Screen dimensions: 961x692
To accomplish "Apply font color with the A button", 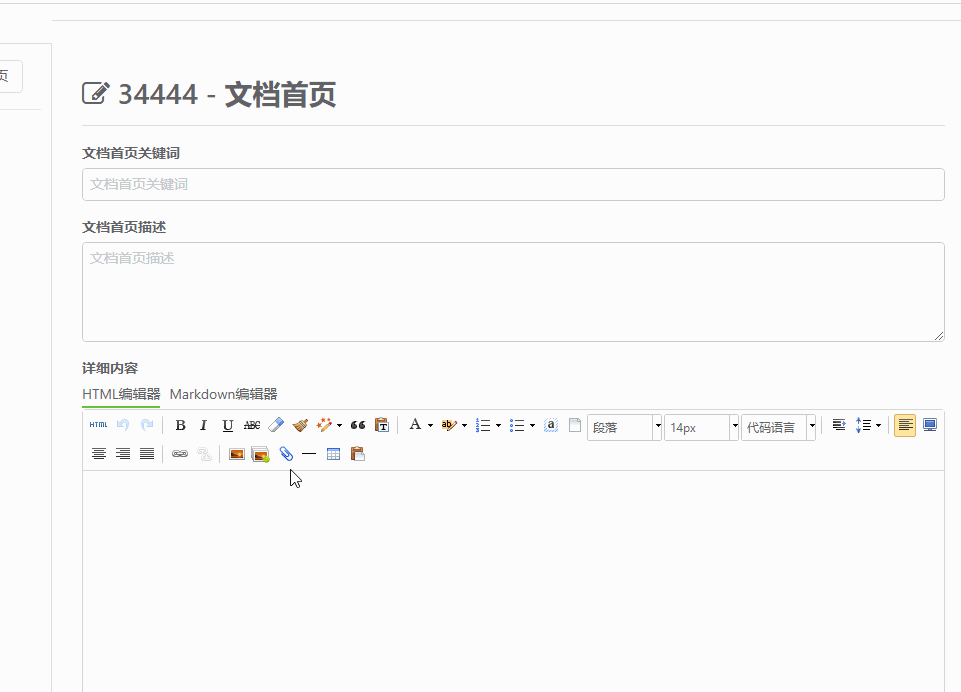I will point(415,425).
